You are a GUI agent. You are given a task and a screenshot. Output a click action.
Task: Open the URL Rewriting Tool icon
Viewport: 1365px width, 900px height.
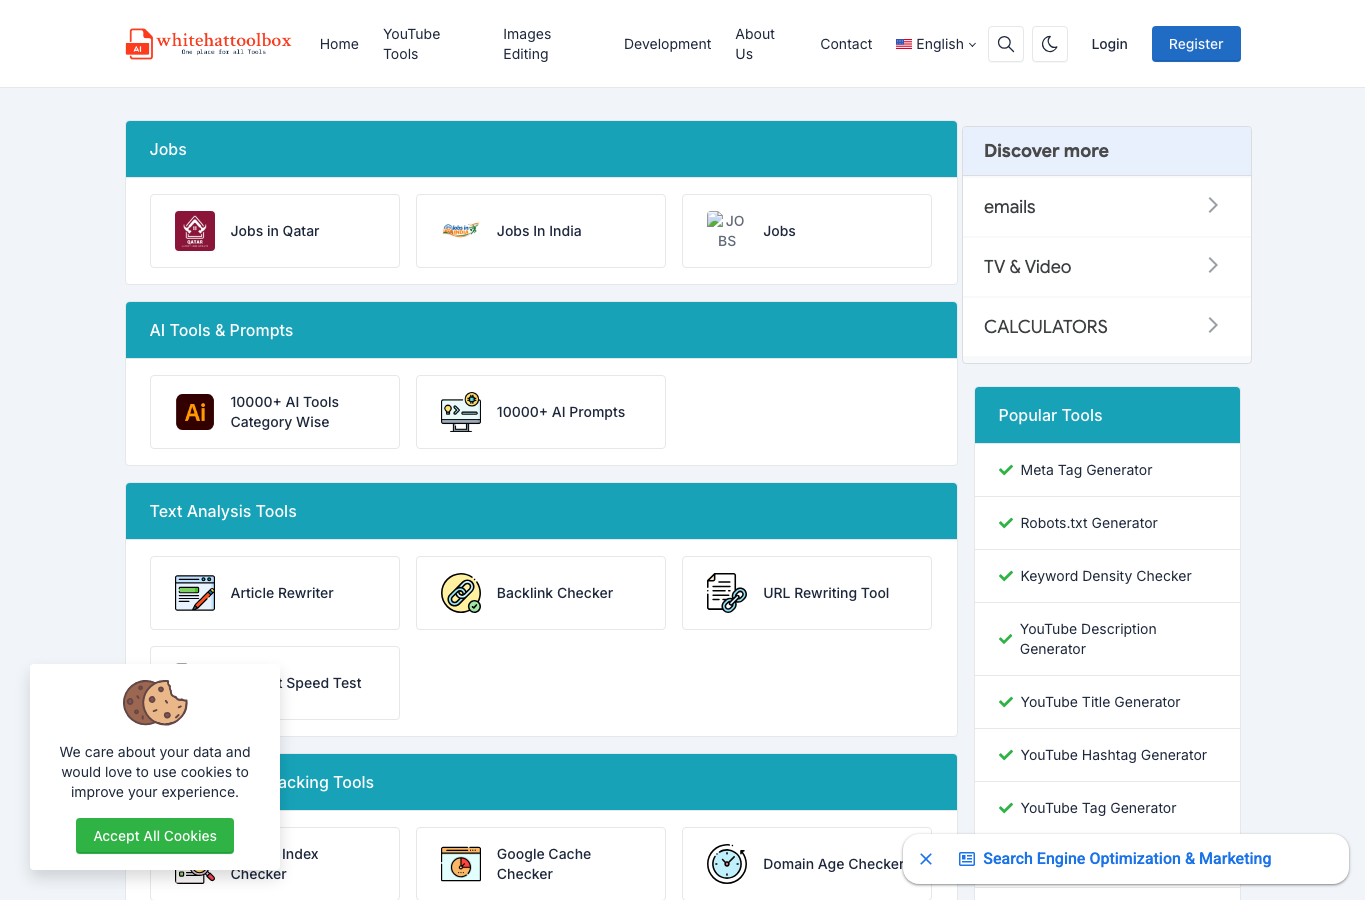[727, 593]
